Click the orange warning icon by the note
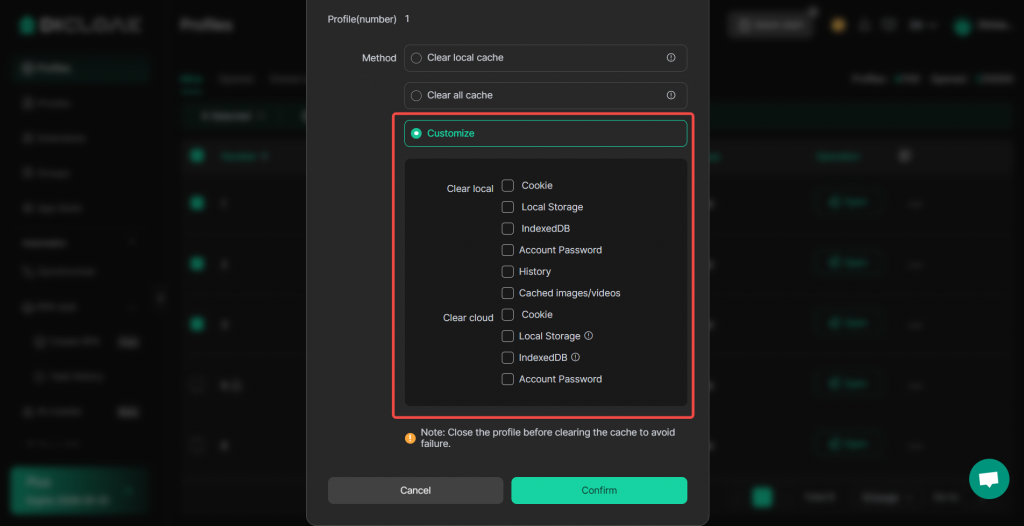 tap(410, 438)
